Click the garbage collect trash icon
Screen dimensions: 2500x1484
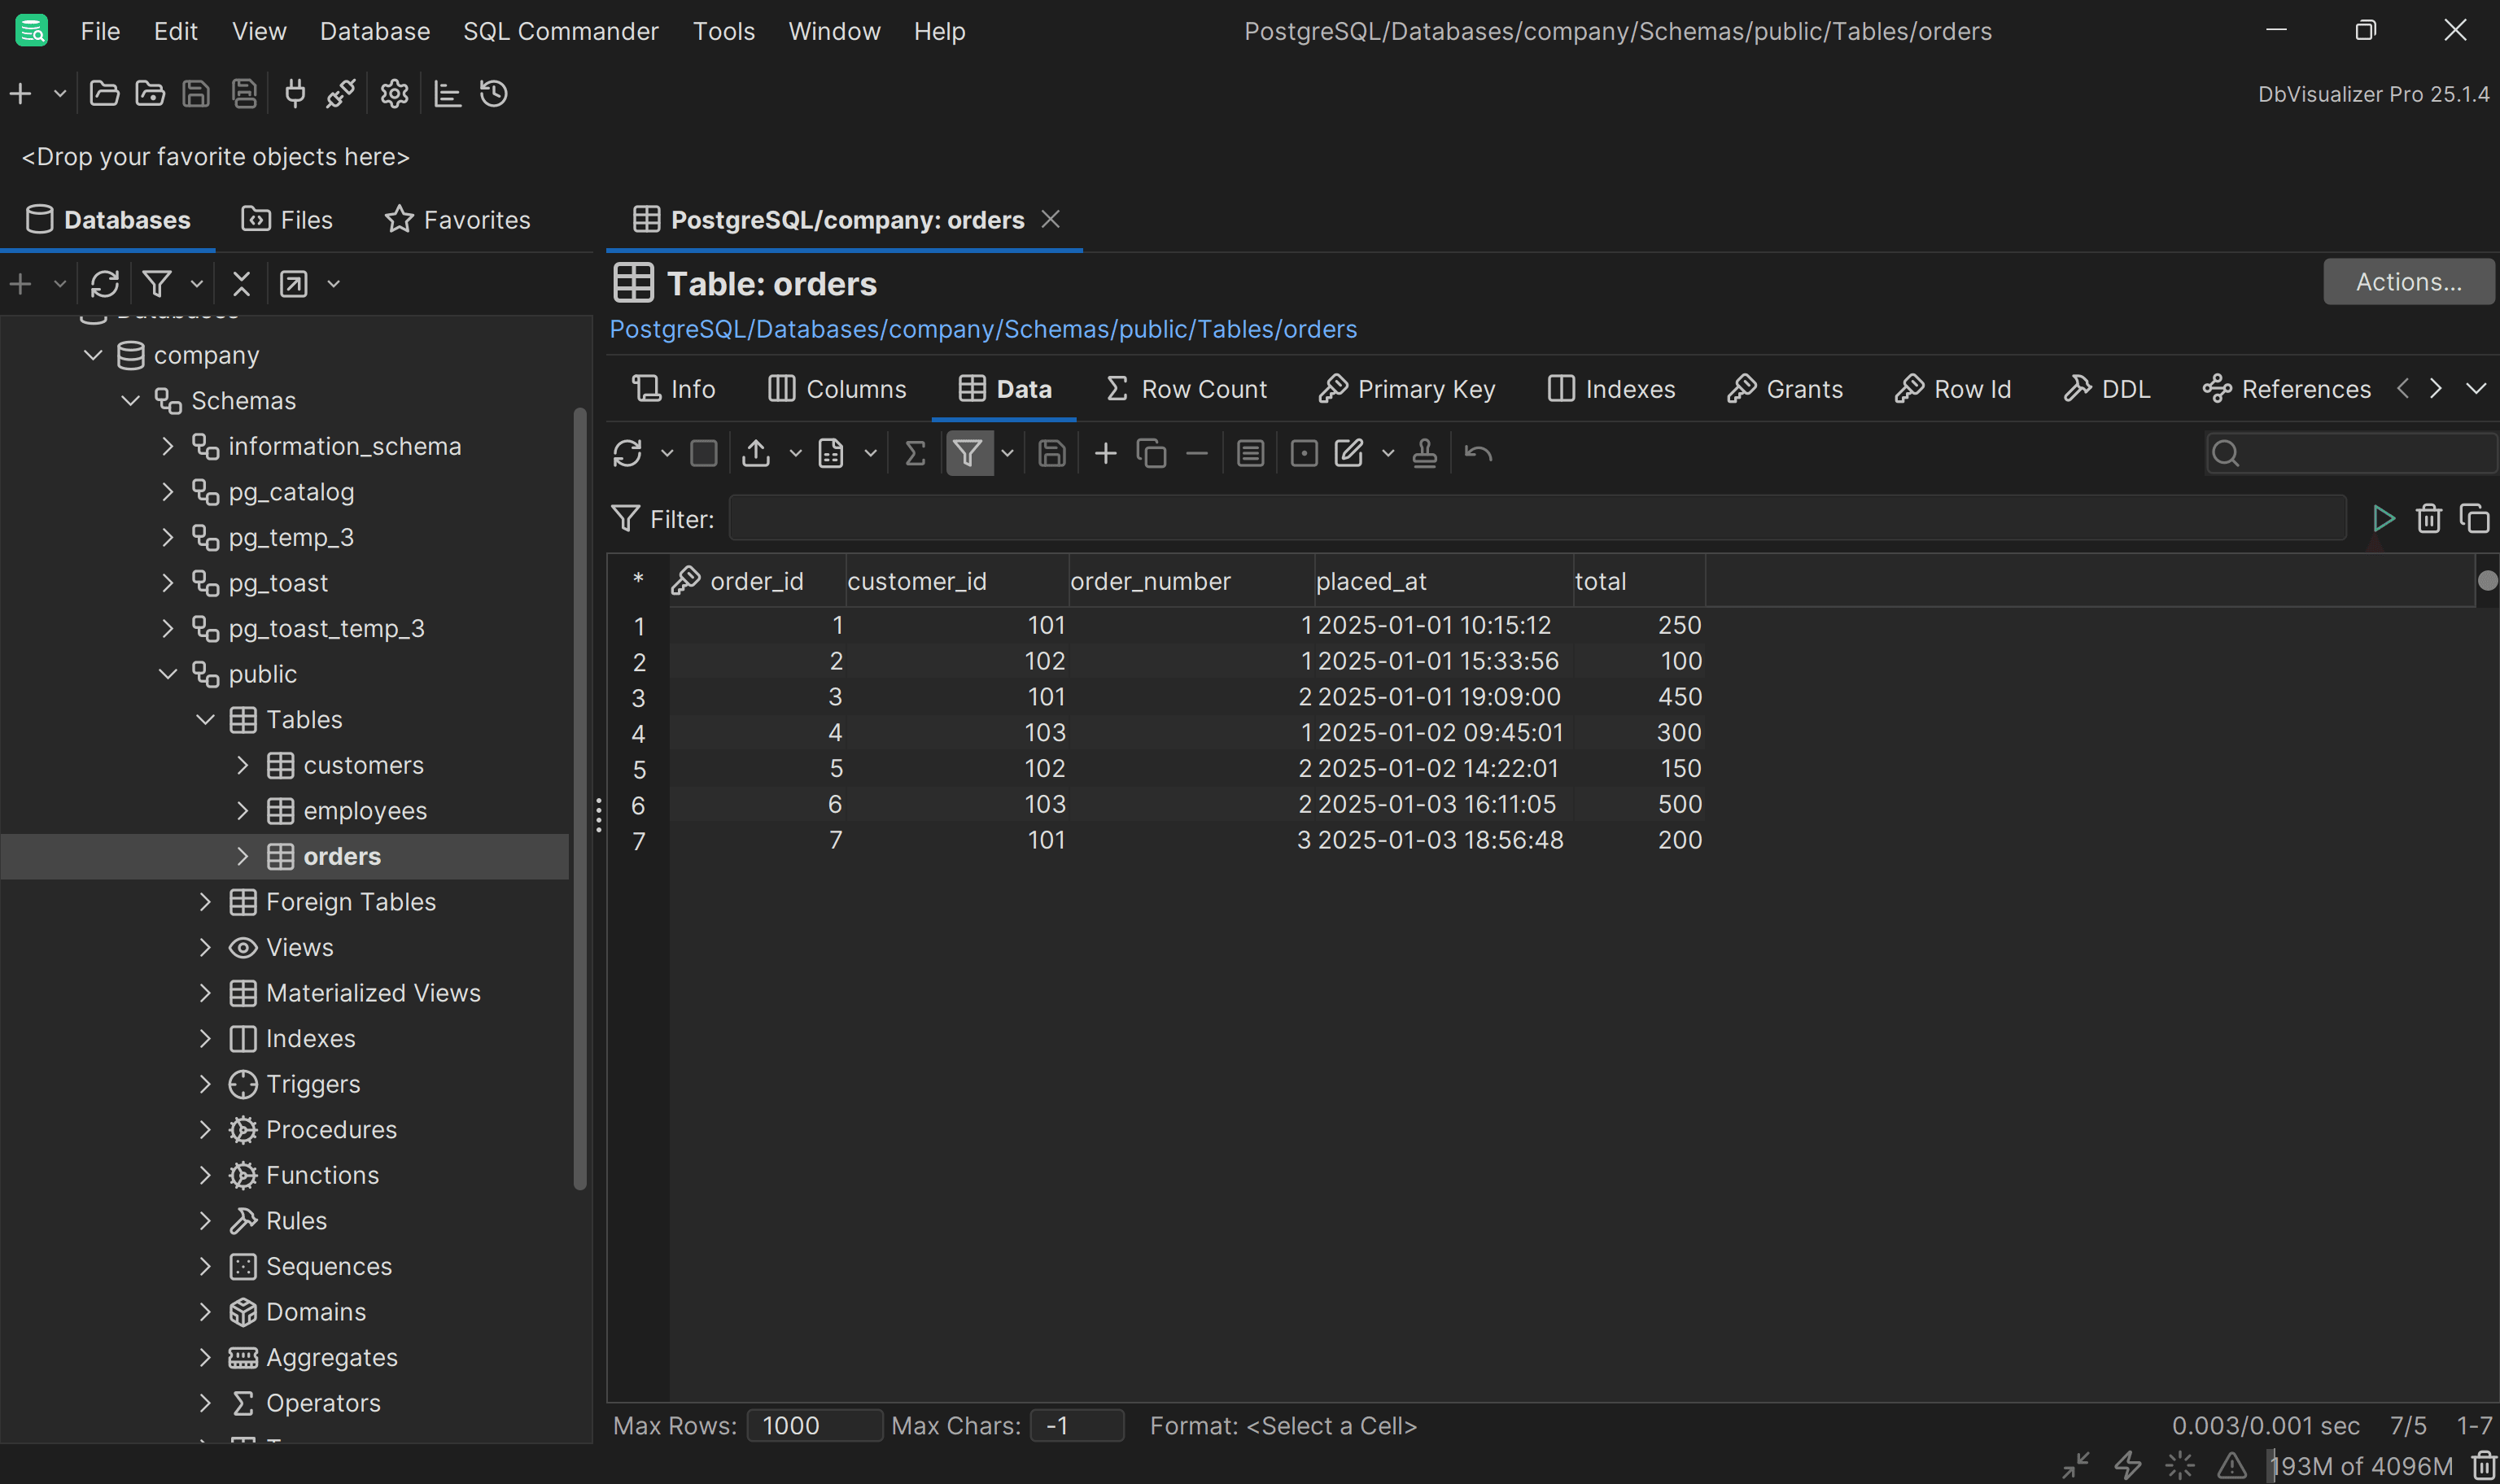[x=2484, y=1466]
